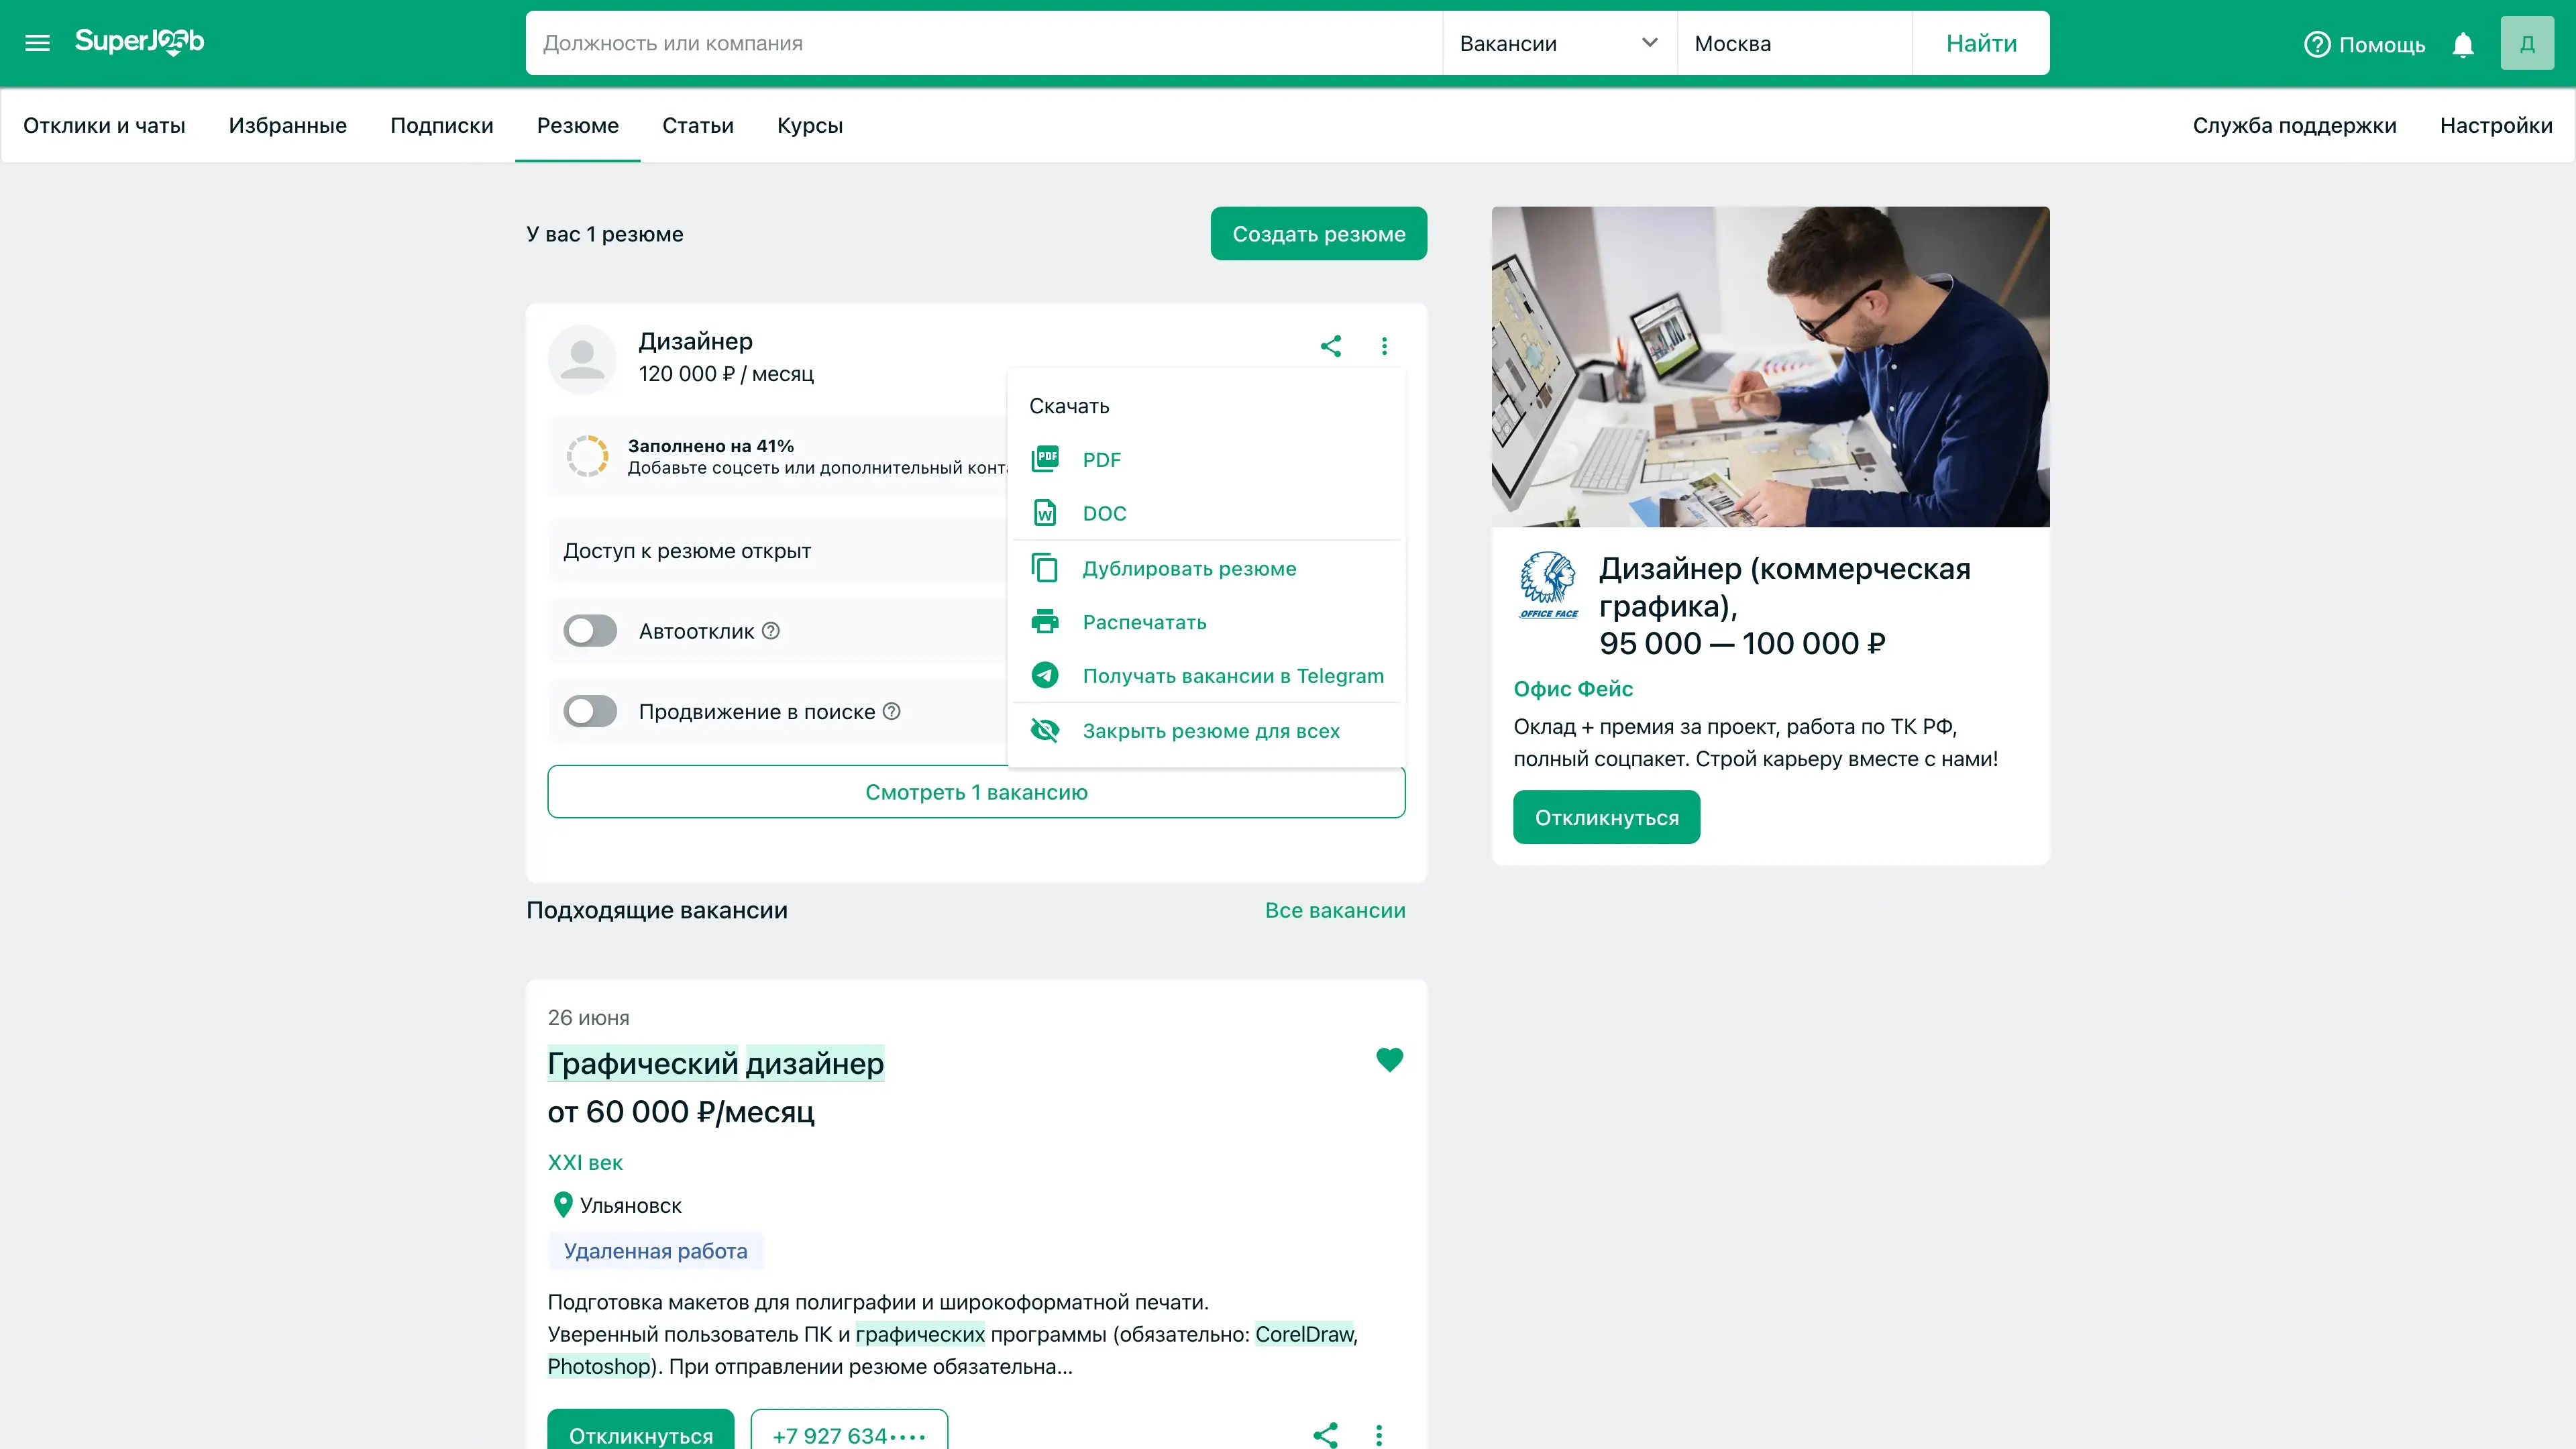Share the Дизайнер resume

(1330, 346)
